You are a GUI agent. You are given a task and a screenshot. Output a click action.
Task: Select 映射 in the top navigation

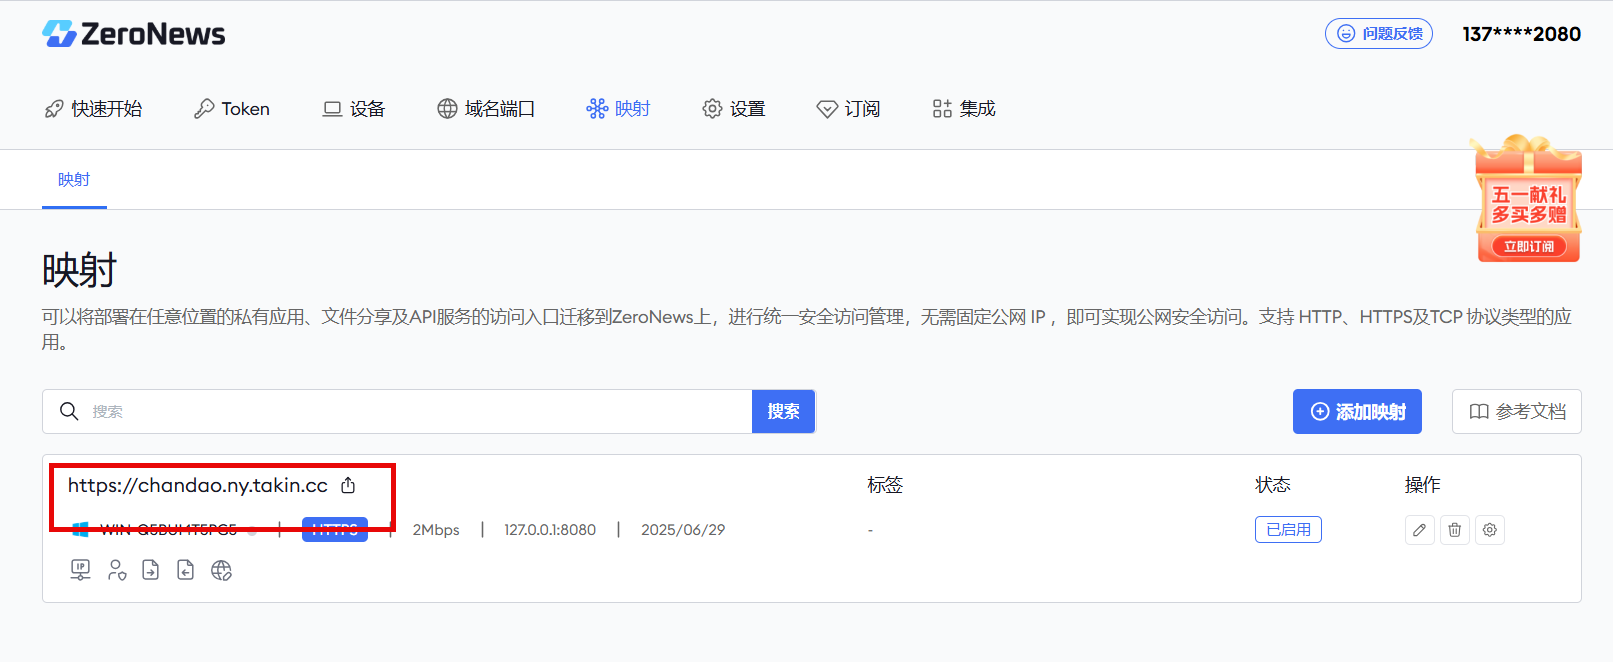tap(619, 108)
